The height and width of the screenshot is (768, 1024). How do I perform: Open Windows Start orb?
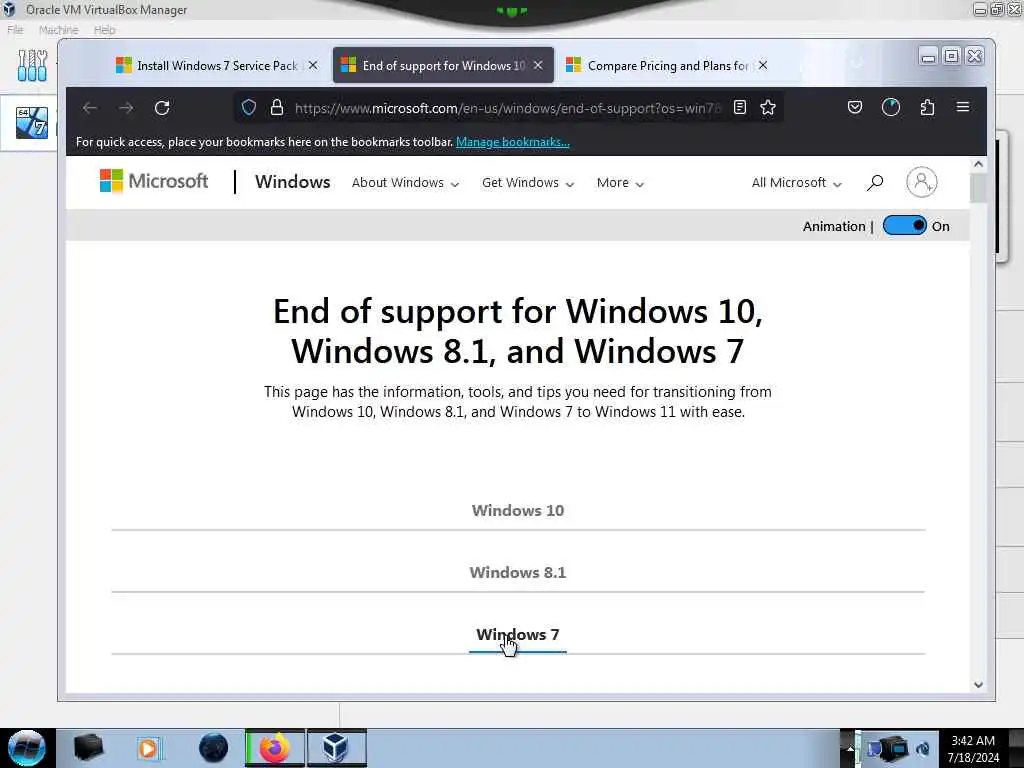(27, 748)
